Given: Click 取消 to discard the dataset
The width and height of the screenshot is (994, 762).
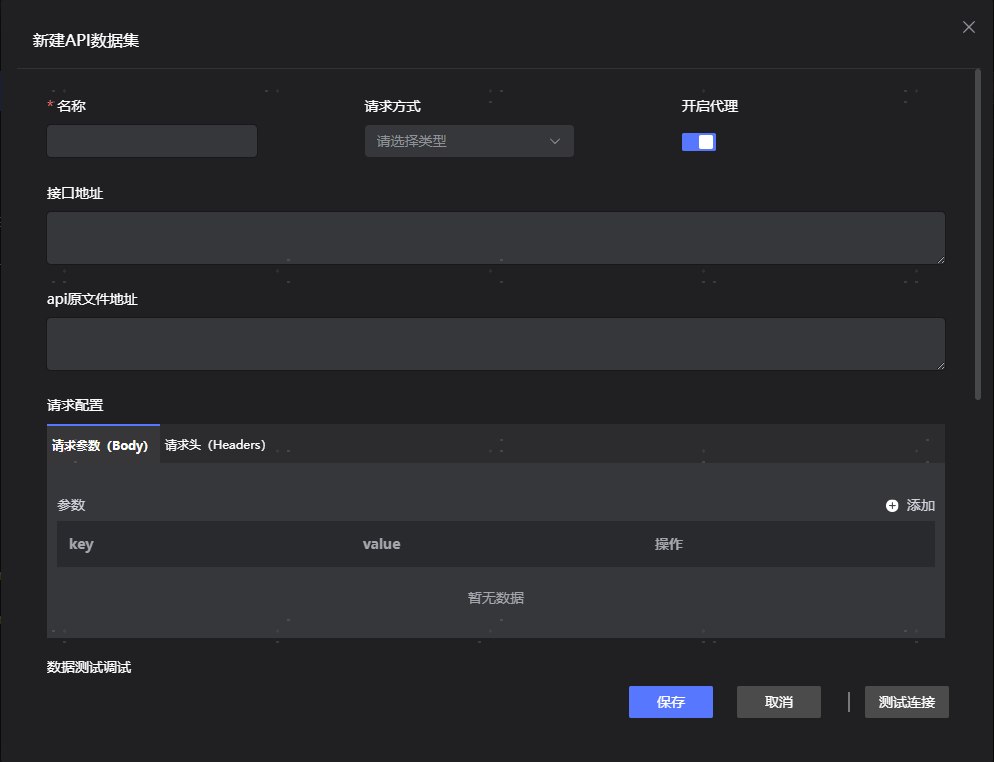Looking at the screenshot, I should pos(778,702).
